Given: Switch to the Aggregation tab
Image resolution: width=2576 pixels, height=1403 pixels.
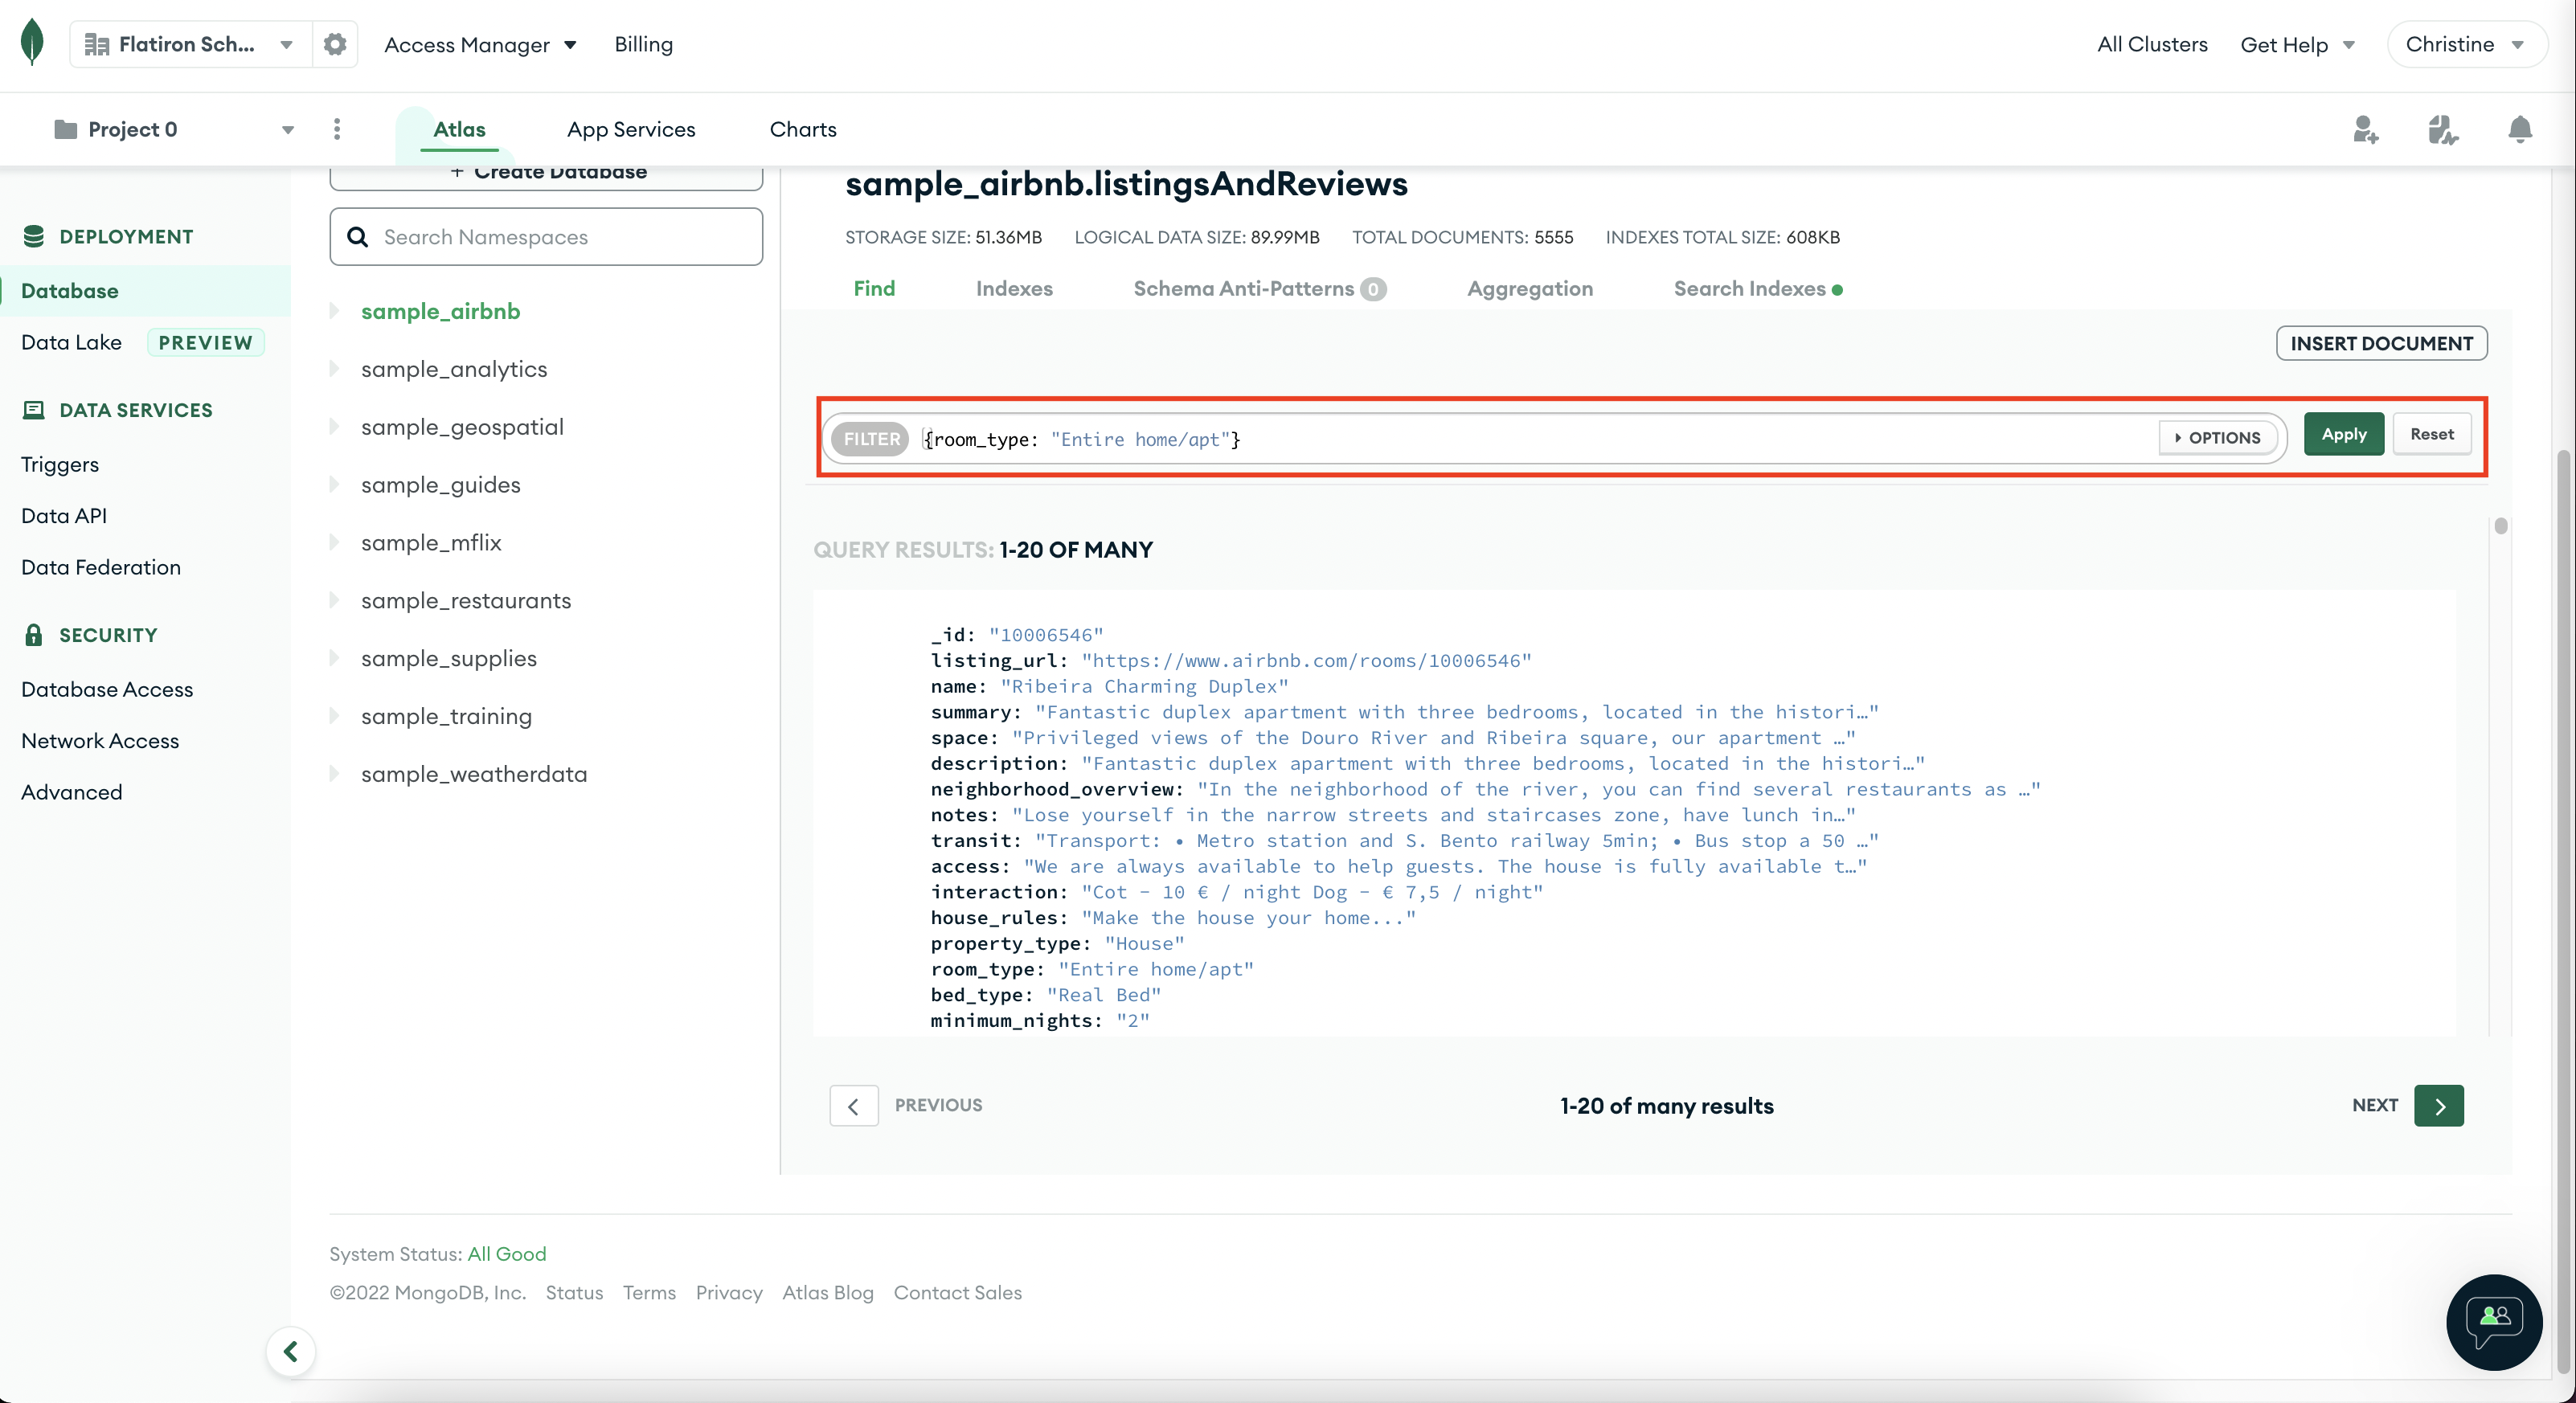Looking at the screenshot, I should [1530, 289].
